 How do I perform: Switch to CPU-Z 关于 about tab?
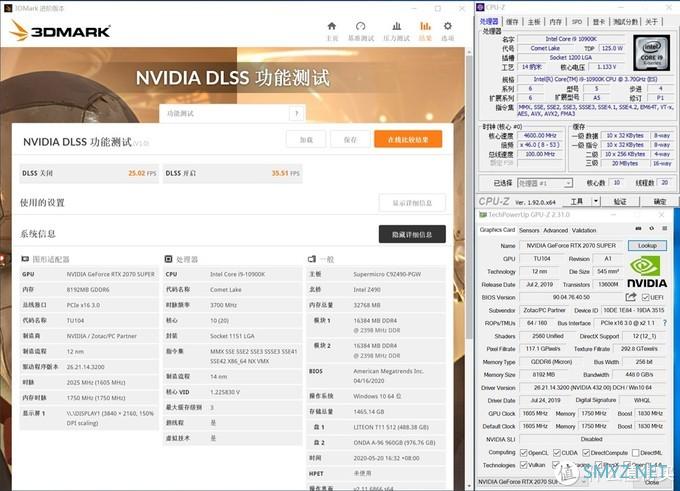(651, 22)
